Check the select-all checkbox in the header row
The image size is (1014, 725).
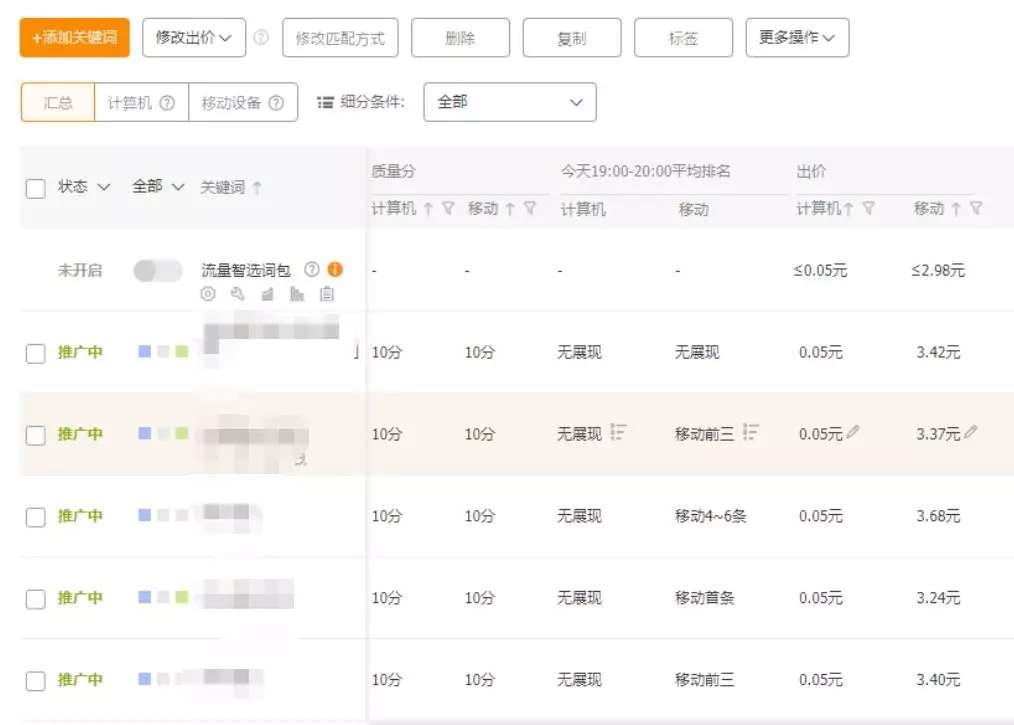(x=37, y=186)
